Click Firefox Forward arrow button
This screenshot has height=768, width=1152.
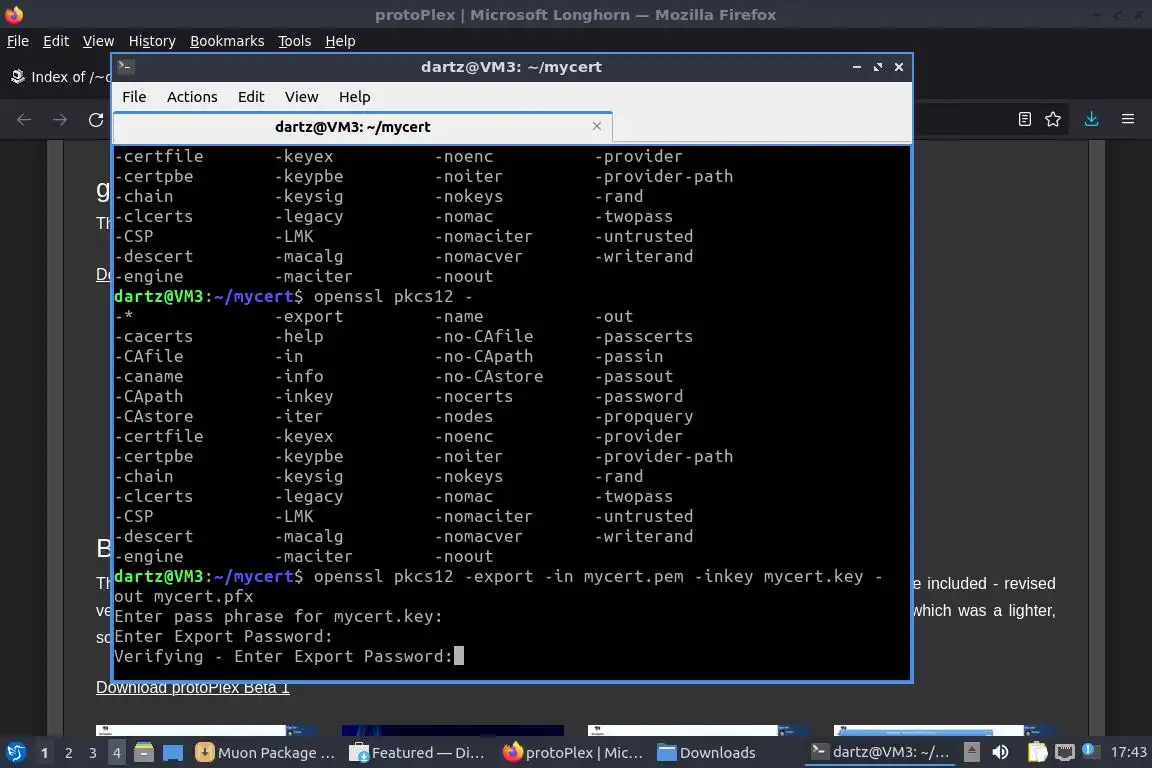coord(60,119)
